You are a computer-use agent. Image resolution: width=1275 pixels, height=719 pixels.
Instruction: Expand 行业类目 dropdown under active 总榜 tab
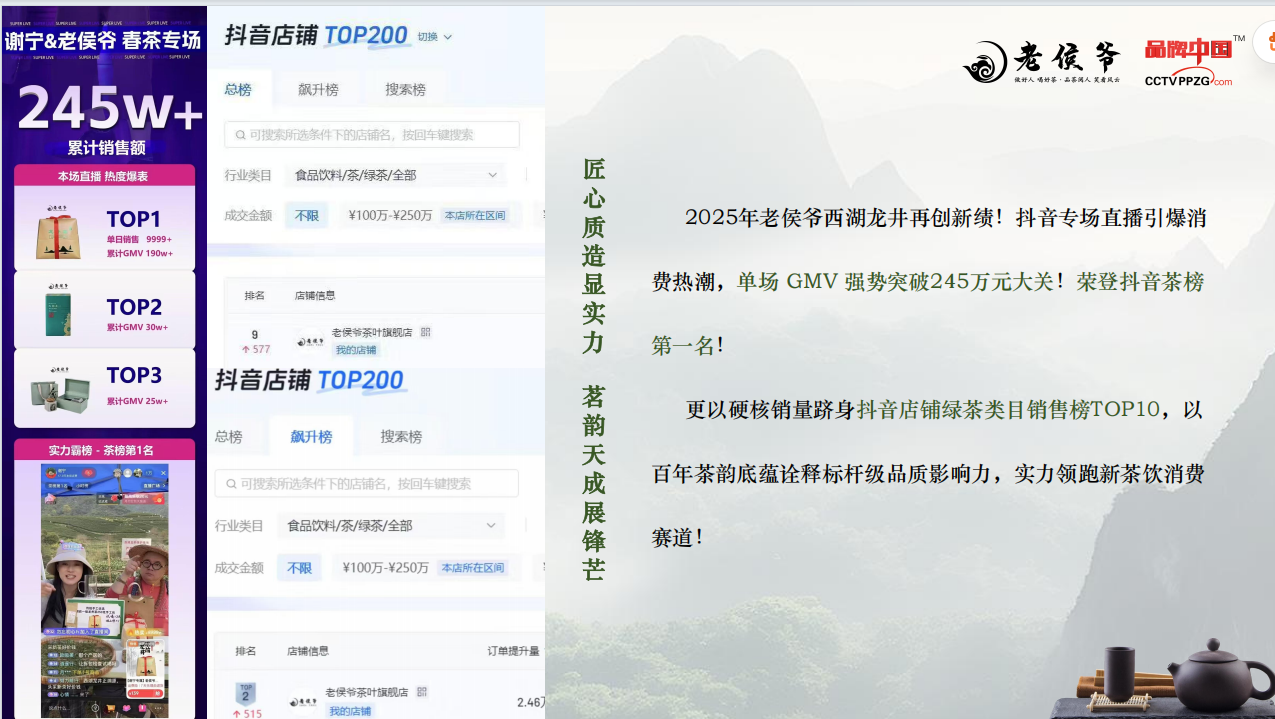tap(395, 175)
